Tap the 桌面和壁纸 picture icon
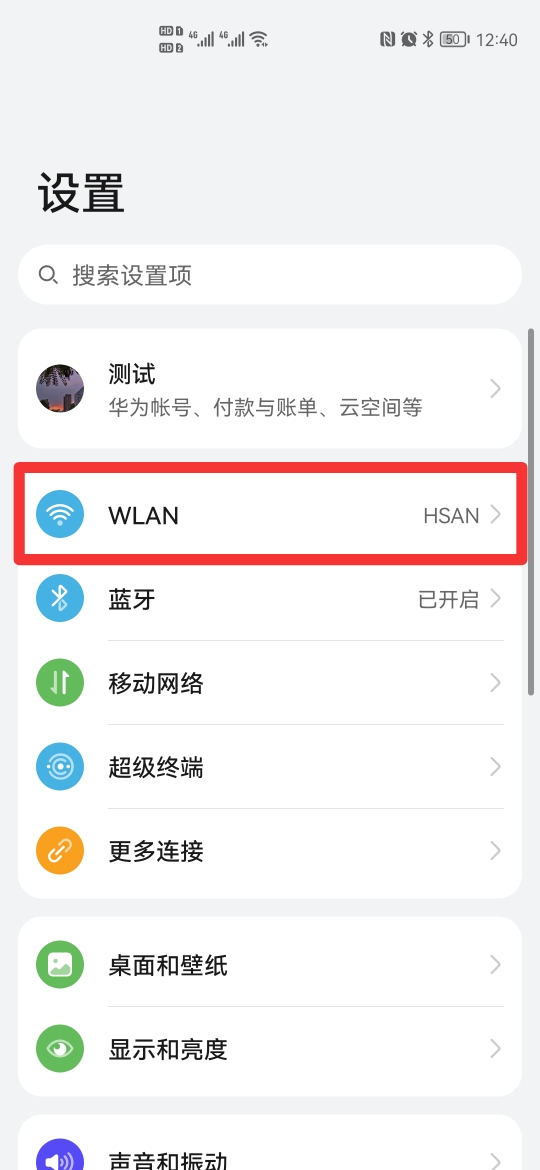Viewport: 540px width, 1170px height. 60,965
